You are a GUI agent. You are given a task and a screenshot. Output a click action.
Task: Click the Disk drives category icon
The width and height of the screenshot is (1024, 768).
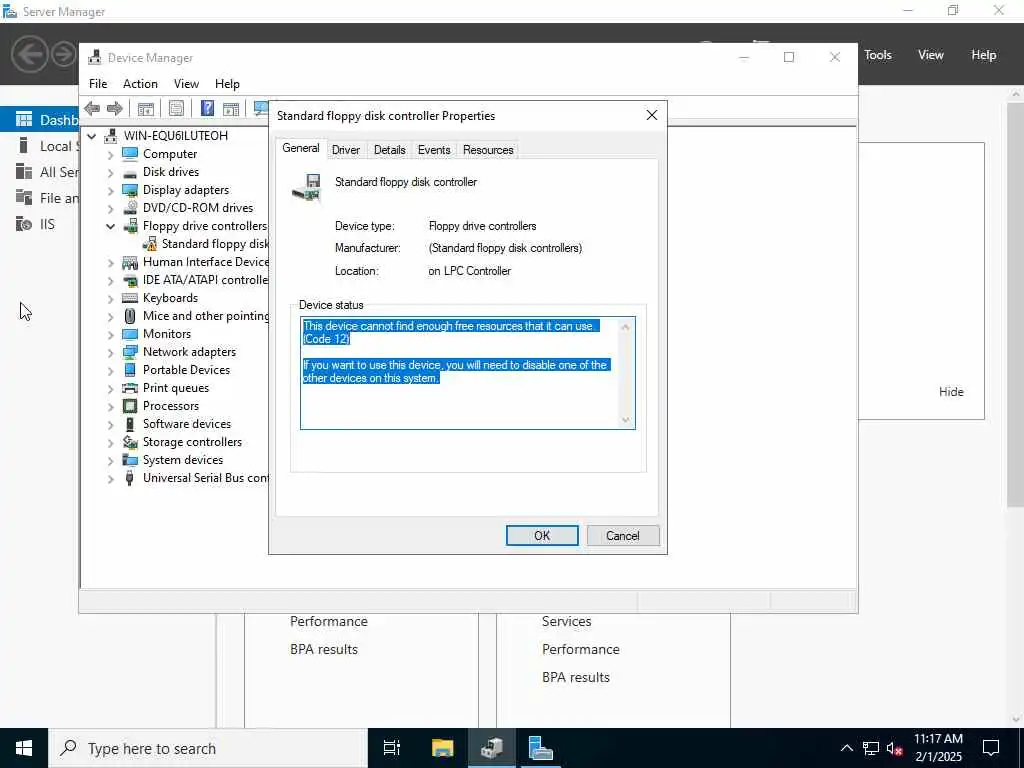pos(130,172)
